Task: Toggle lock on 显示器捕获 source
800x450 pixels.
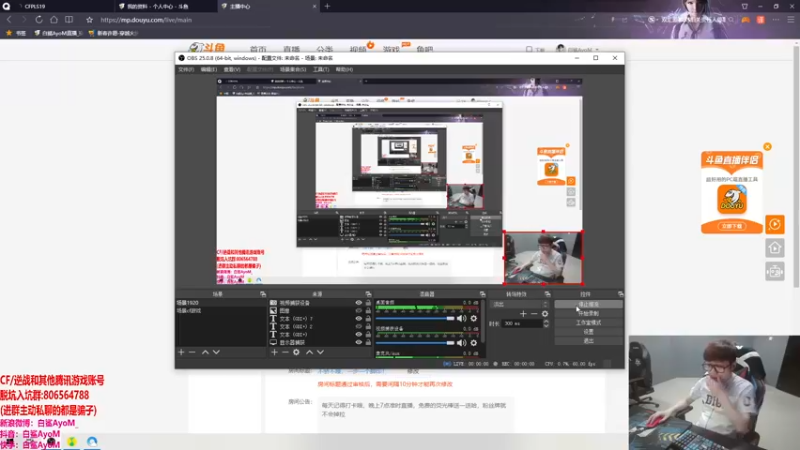Action: coord(368,342)
